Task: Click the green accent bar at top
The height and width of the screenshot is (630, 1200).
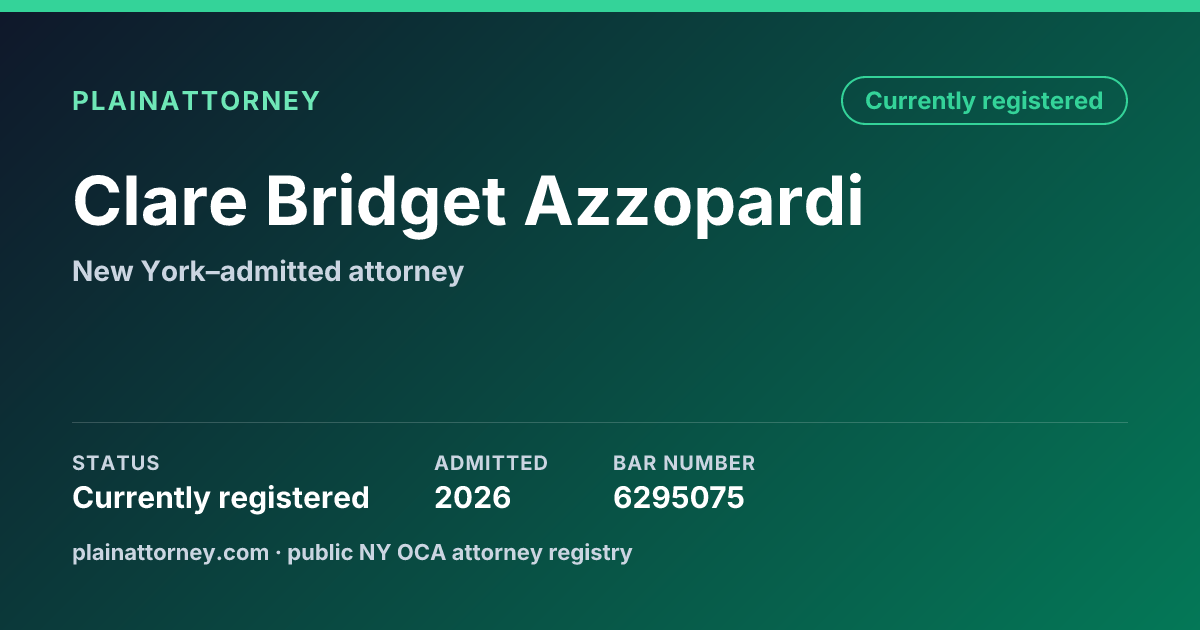Action: click(600, 6)
